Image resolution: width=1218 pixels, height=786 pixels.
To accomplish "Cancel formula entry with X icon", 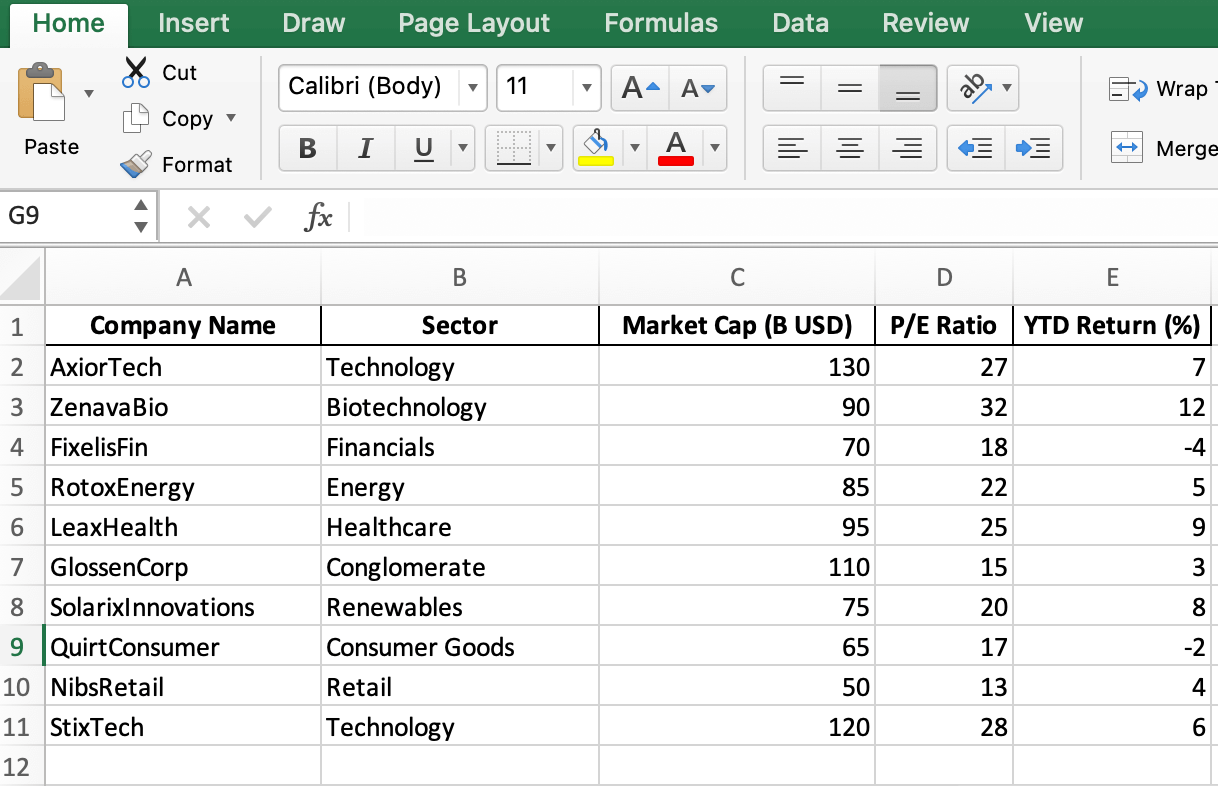I will pyautogui.click(x=199, y=217).
